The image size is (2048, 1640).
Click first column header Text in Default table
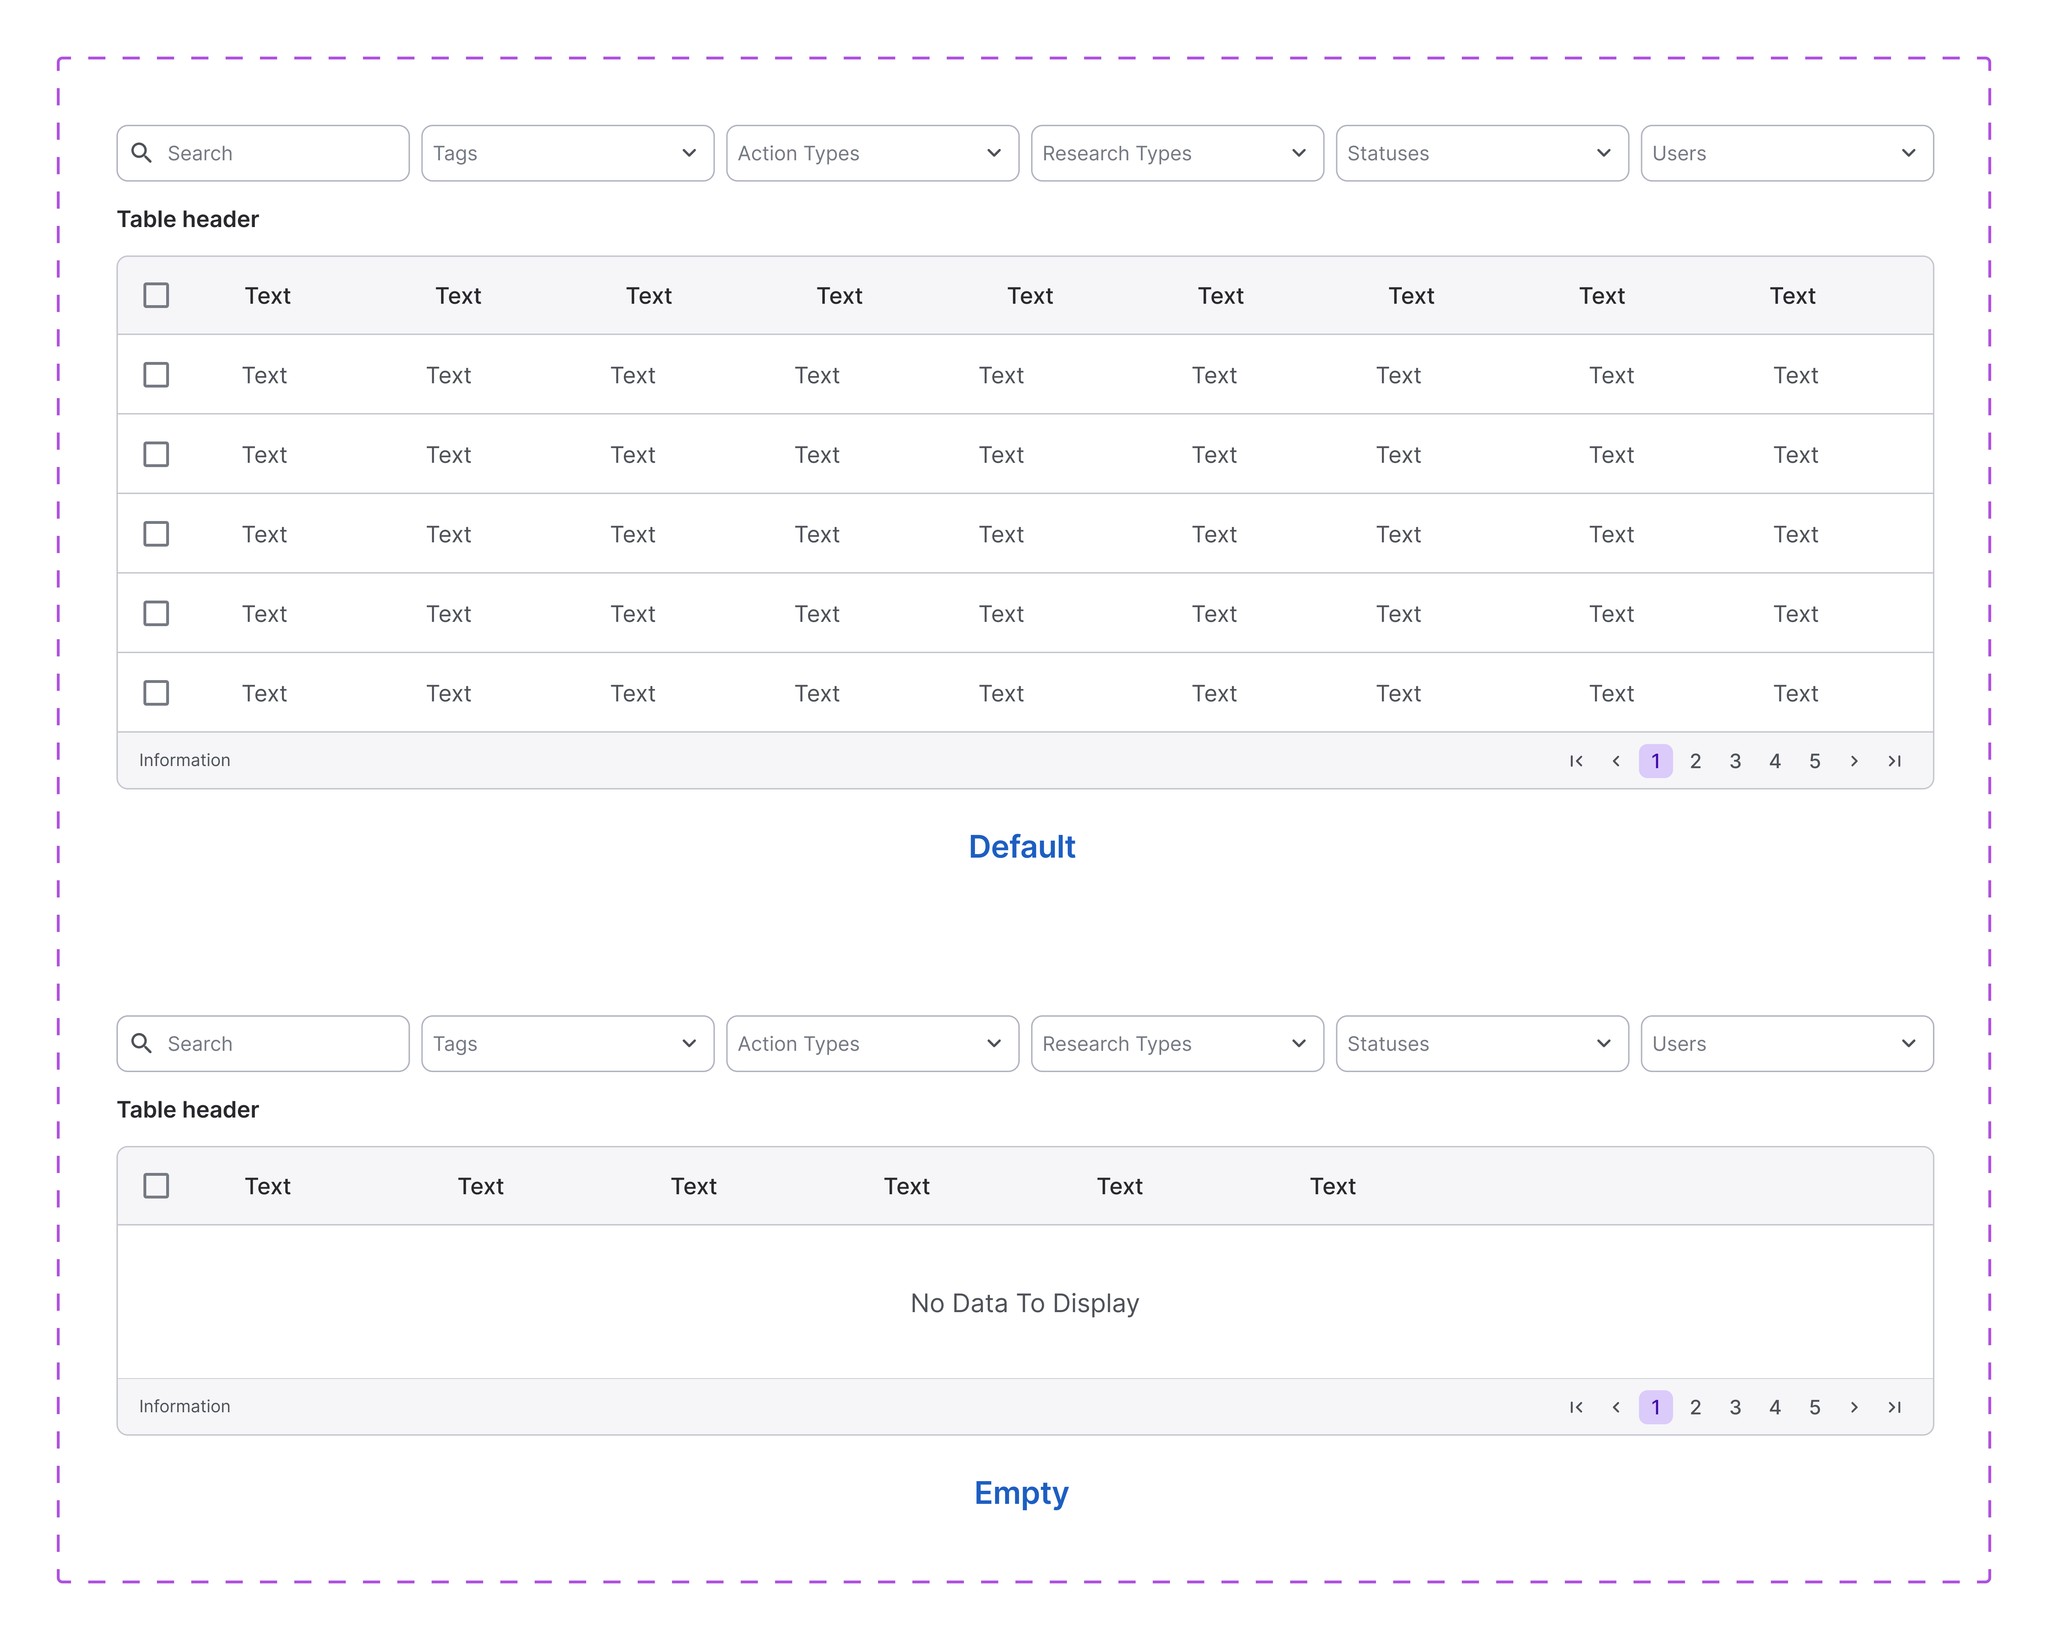267,296
